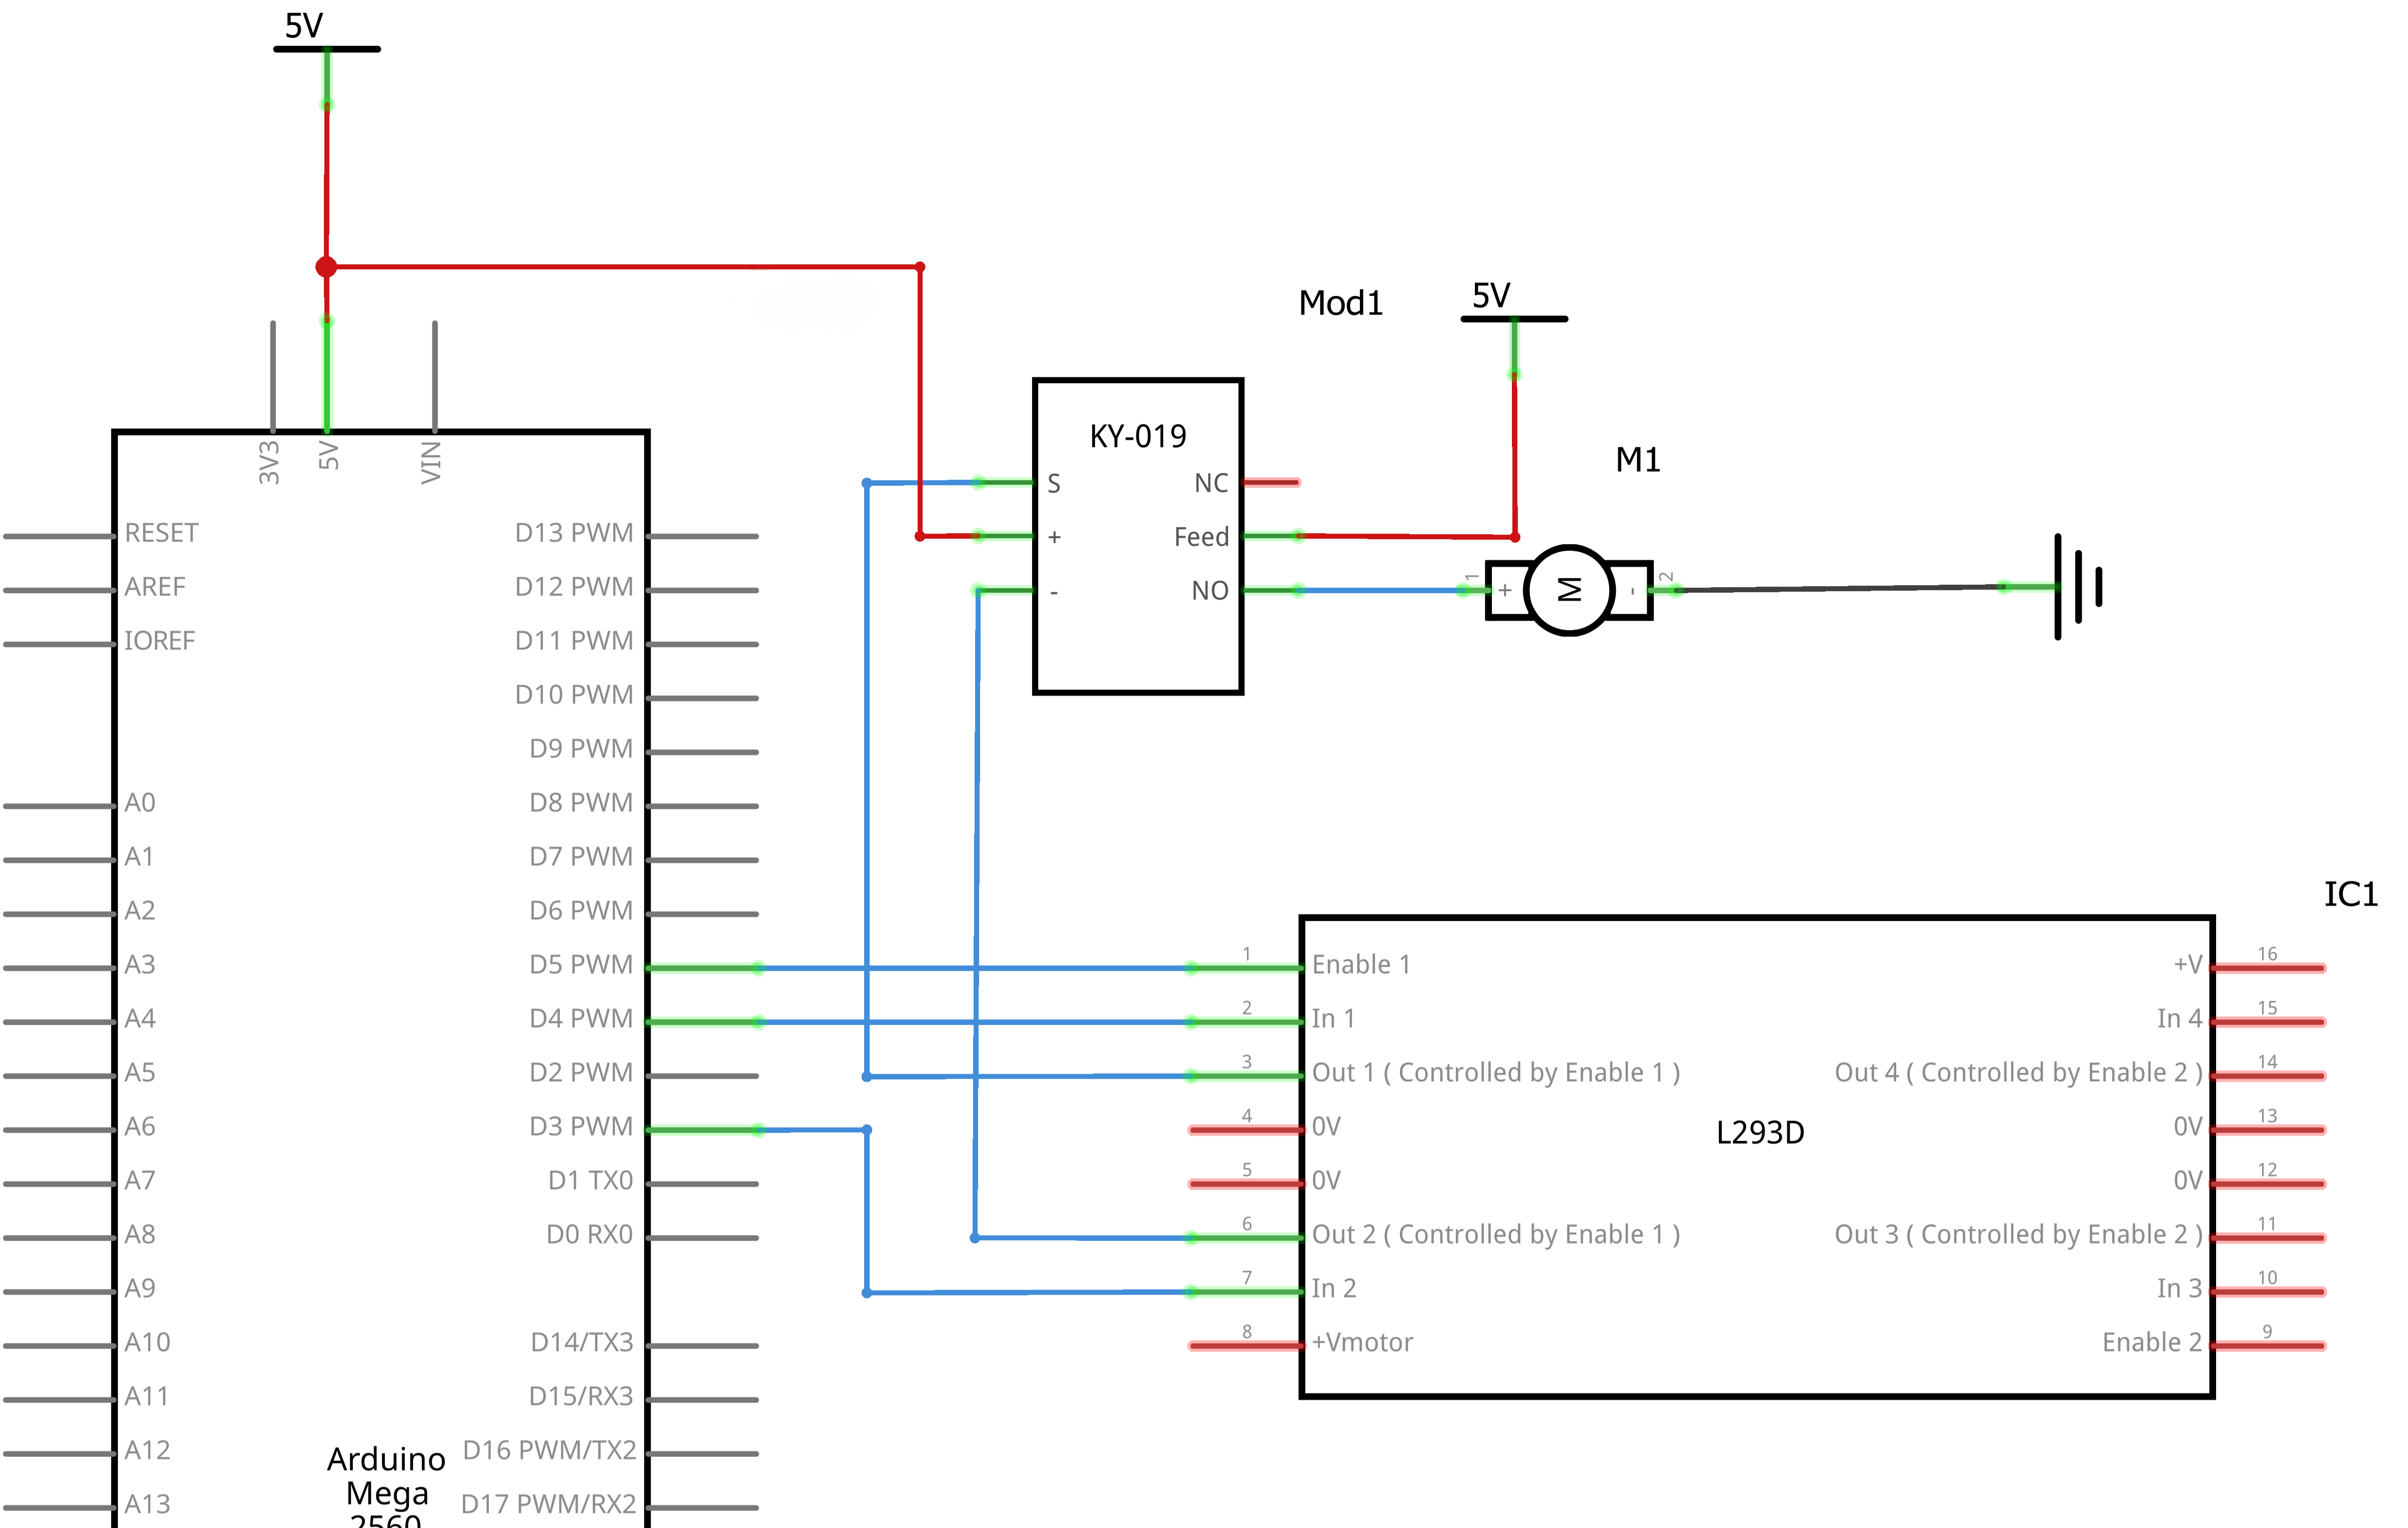Select the IC1 label
2408x1528 pixels.
tap(2351, 894)
